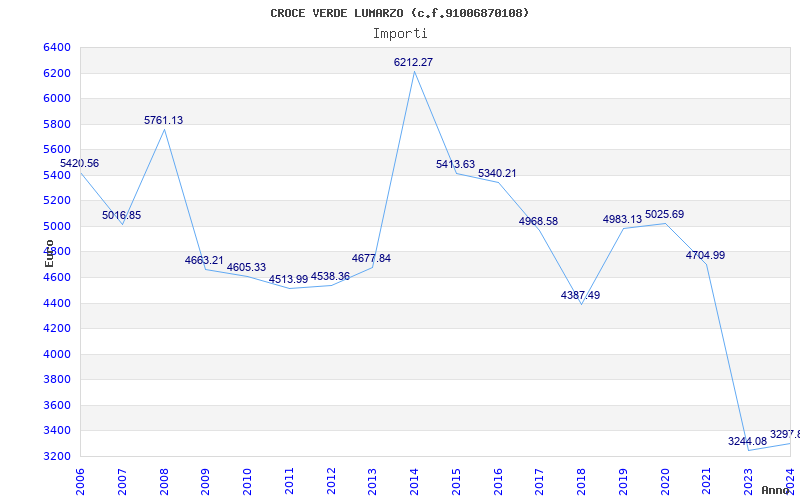Viewport: 800px width, 500px height.
Task: Select the 4000 y-axis tick label
Action: point(57,355)
